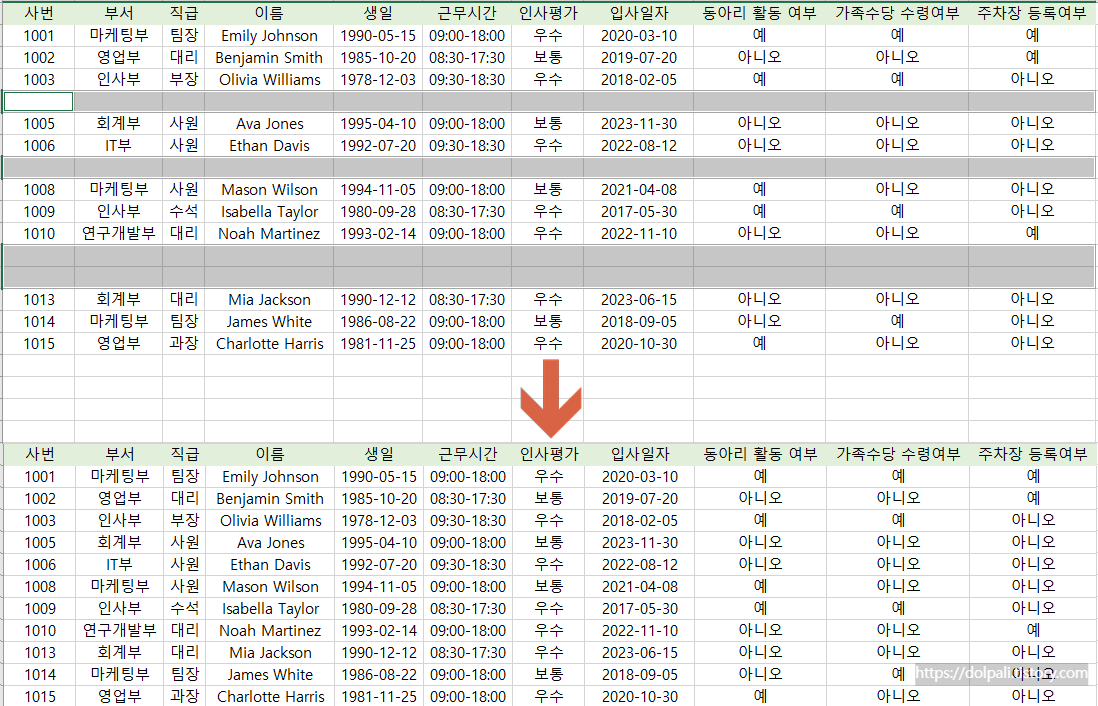Click employee ID 1015 in the bottom table

tap(40, 696)
